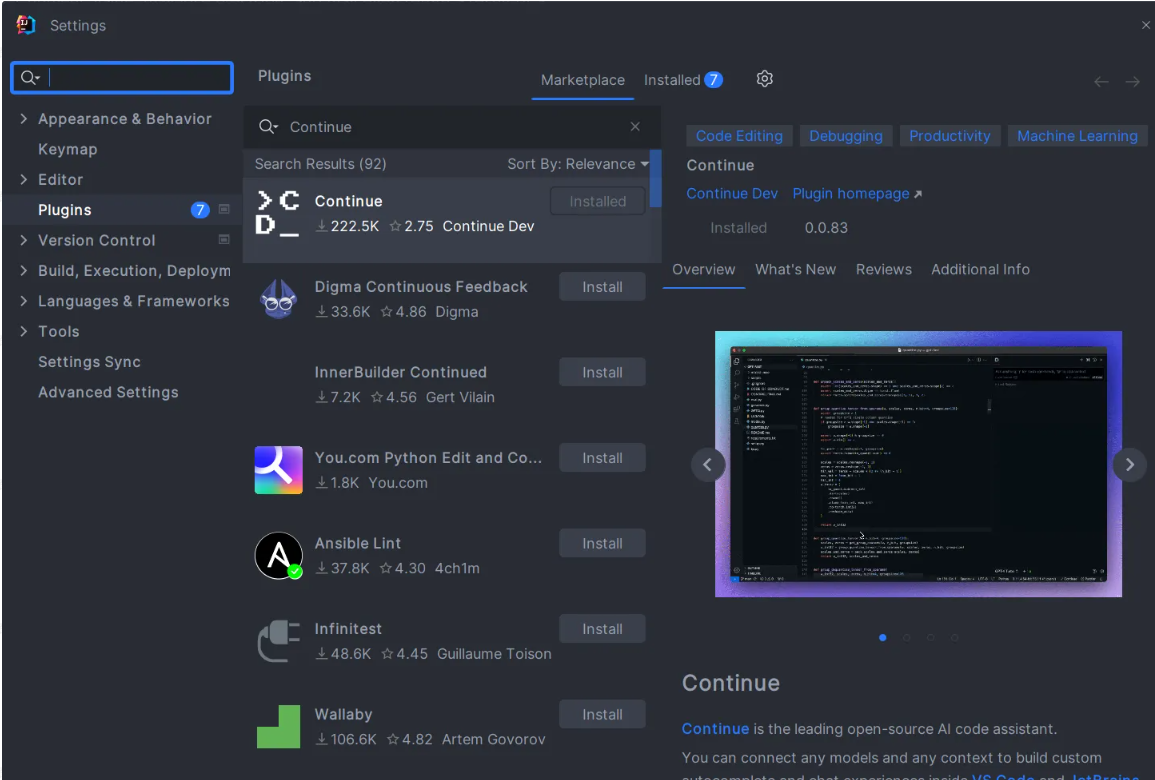Open the Continue Dev vendor link

click(x=732, y=194)
